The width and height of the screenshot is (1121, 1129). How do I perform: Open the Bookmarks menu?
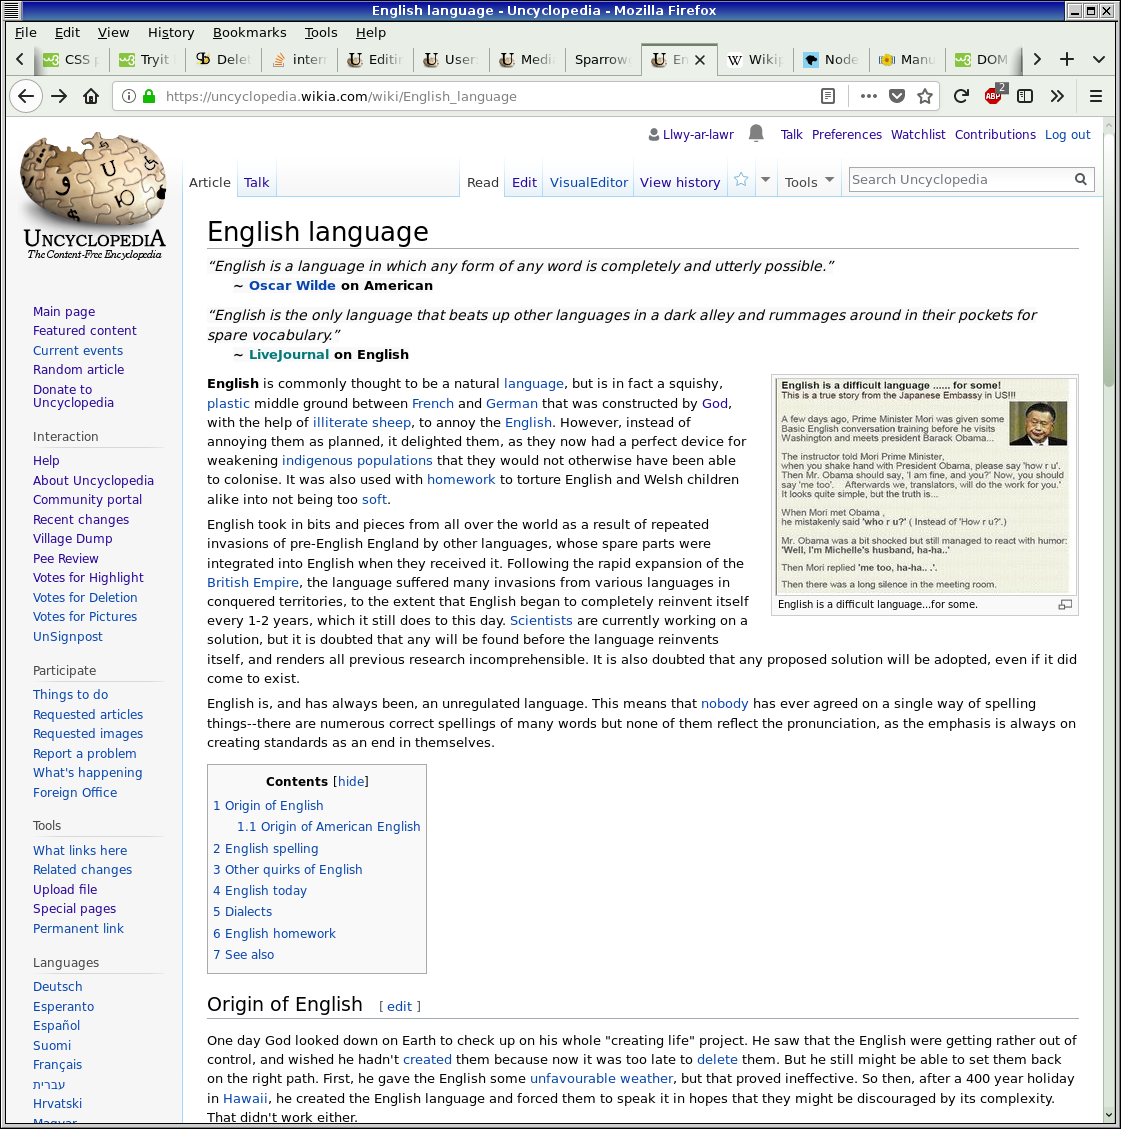coord(249,32)
